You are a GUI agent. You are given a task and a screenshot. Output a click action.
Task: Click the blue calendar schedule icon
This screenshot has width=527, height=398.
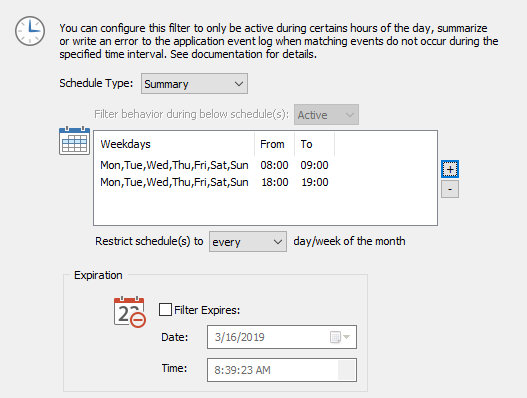74,141
